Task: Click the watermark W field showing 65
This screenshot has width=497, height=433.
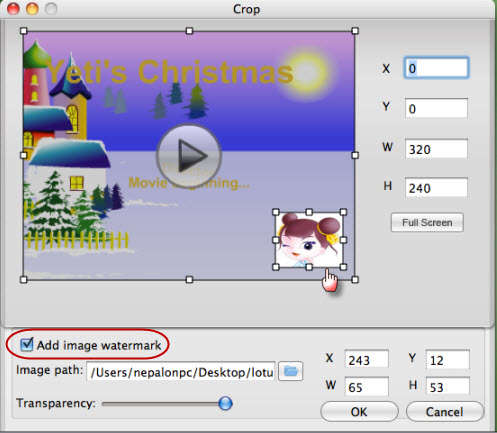Action: (367, 387)
